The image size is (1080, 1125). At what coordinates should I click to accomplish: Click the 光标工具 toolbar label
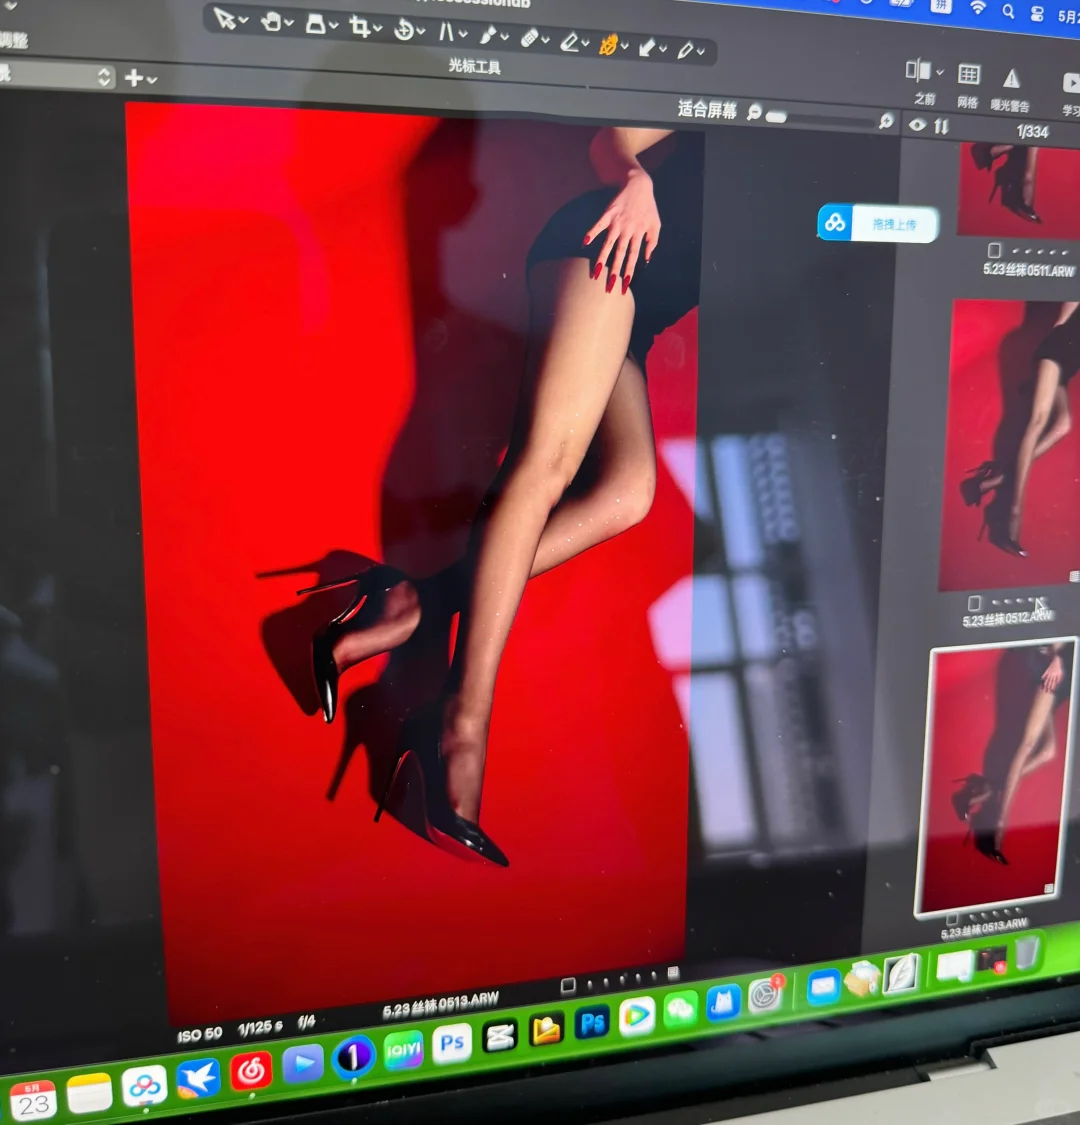474,66
